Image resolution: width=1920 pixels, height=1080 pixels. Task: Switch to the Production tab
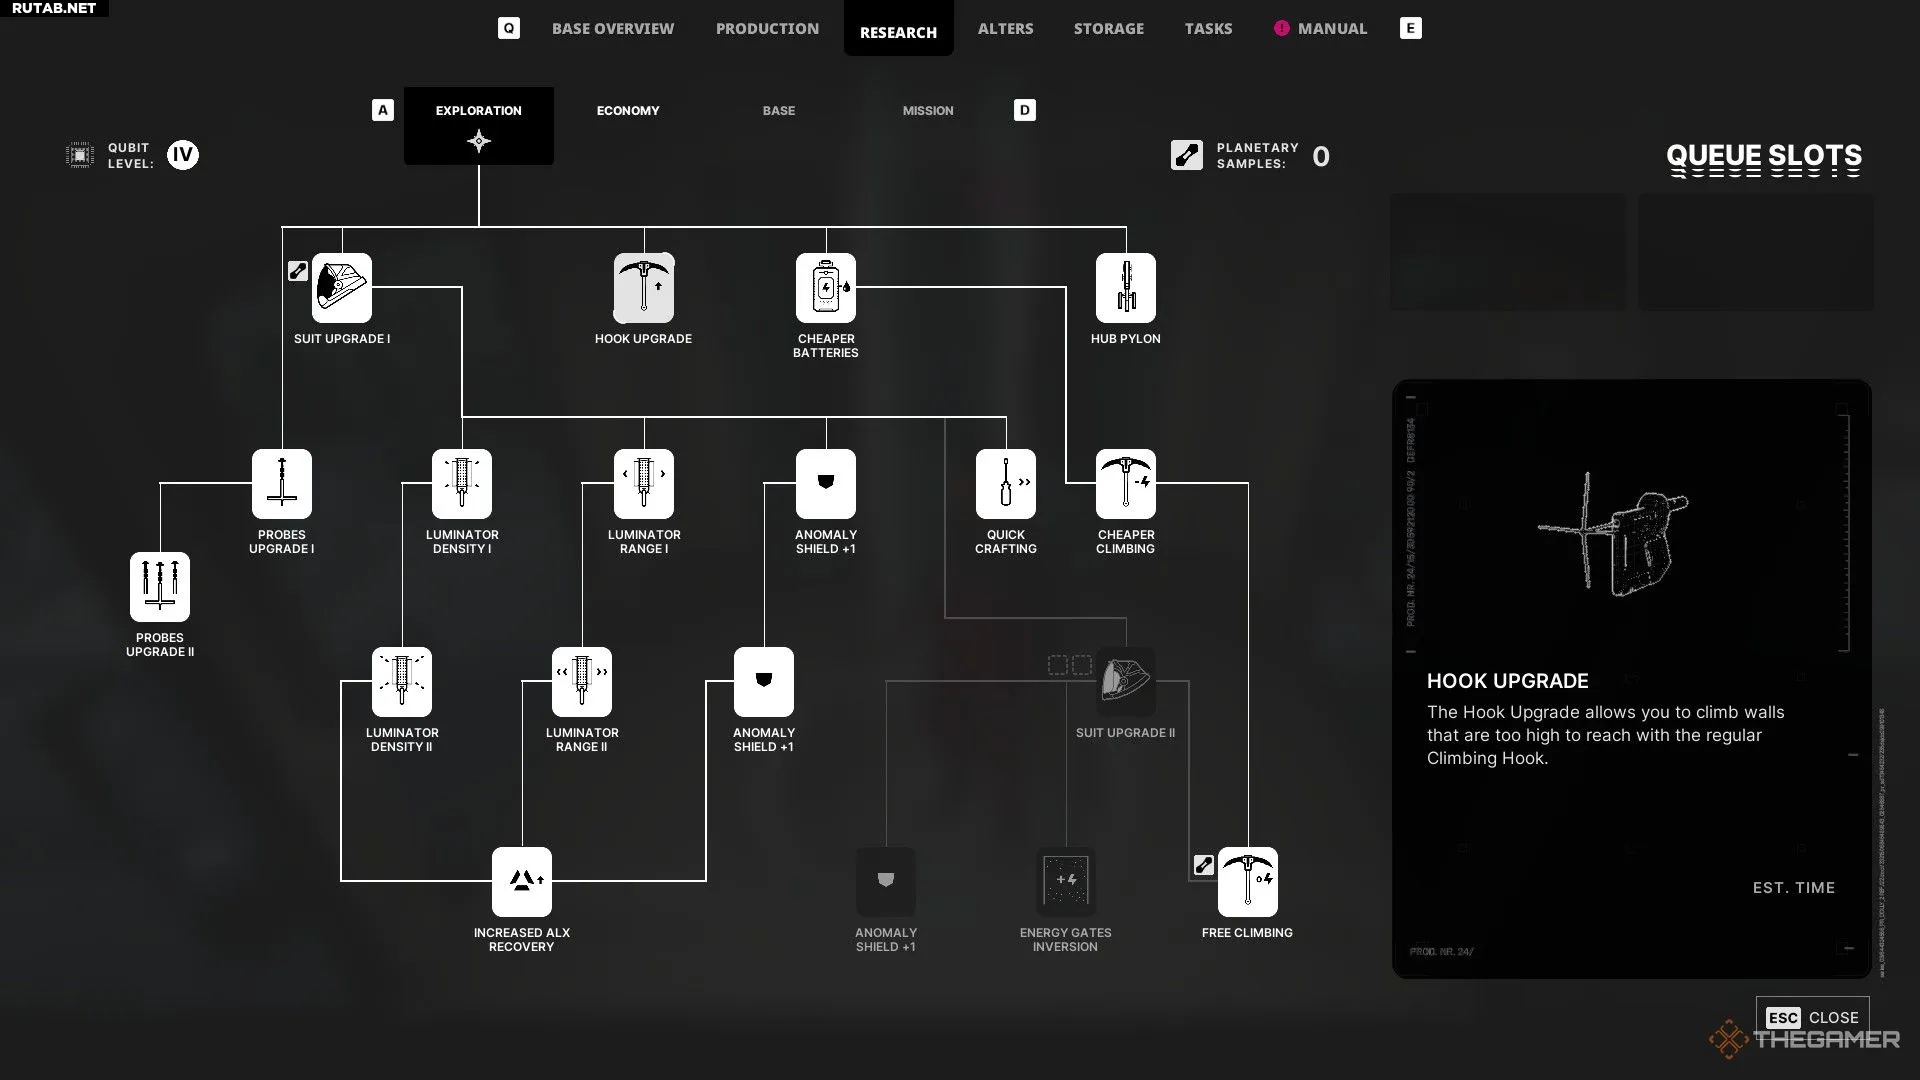click(767, 29)
